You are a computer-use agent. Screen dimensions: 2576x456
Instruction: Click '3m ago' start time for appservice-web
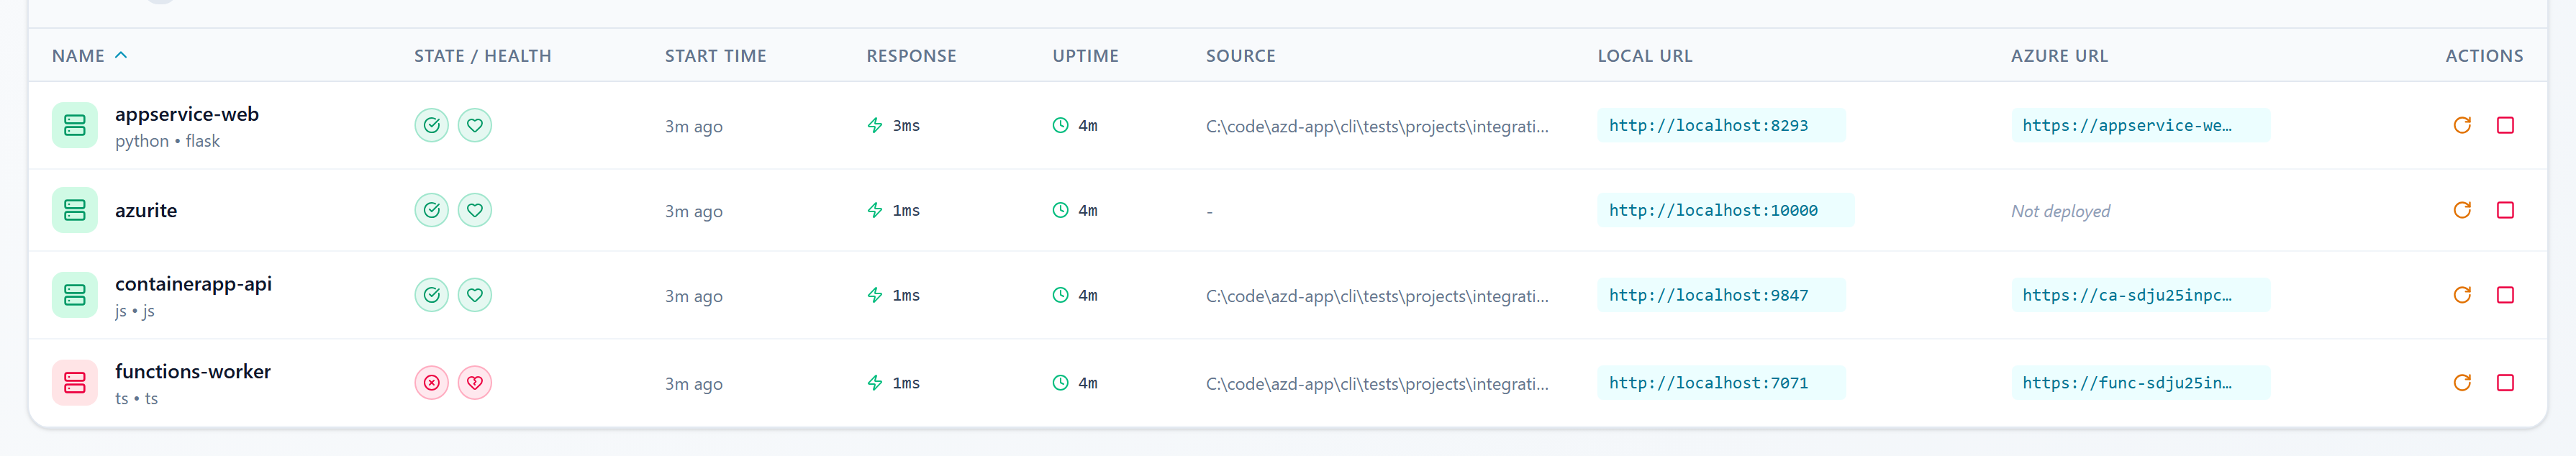pos(694,126)
